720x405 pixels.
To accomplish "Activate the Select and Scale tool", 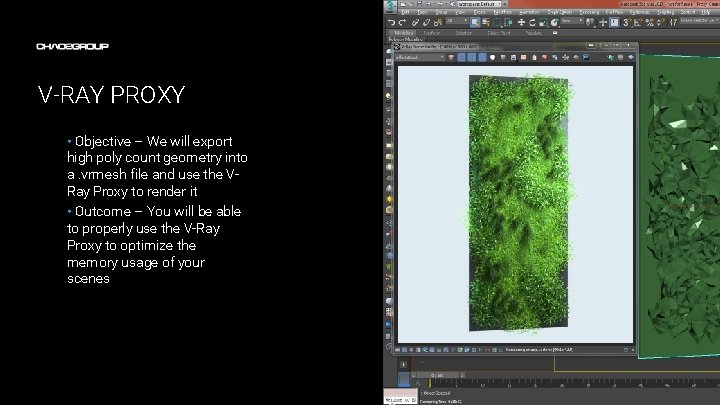I will pos(543,22).
